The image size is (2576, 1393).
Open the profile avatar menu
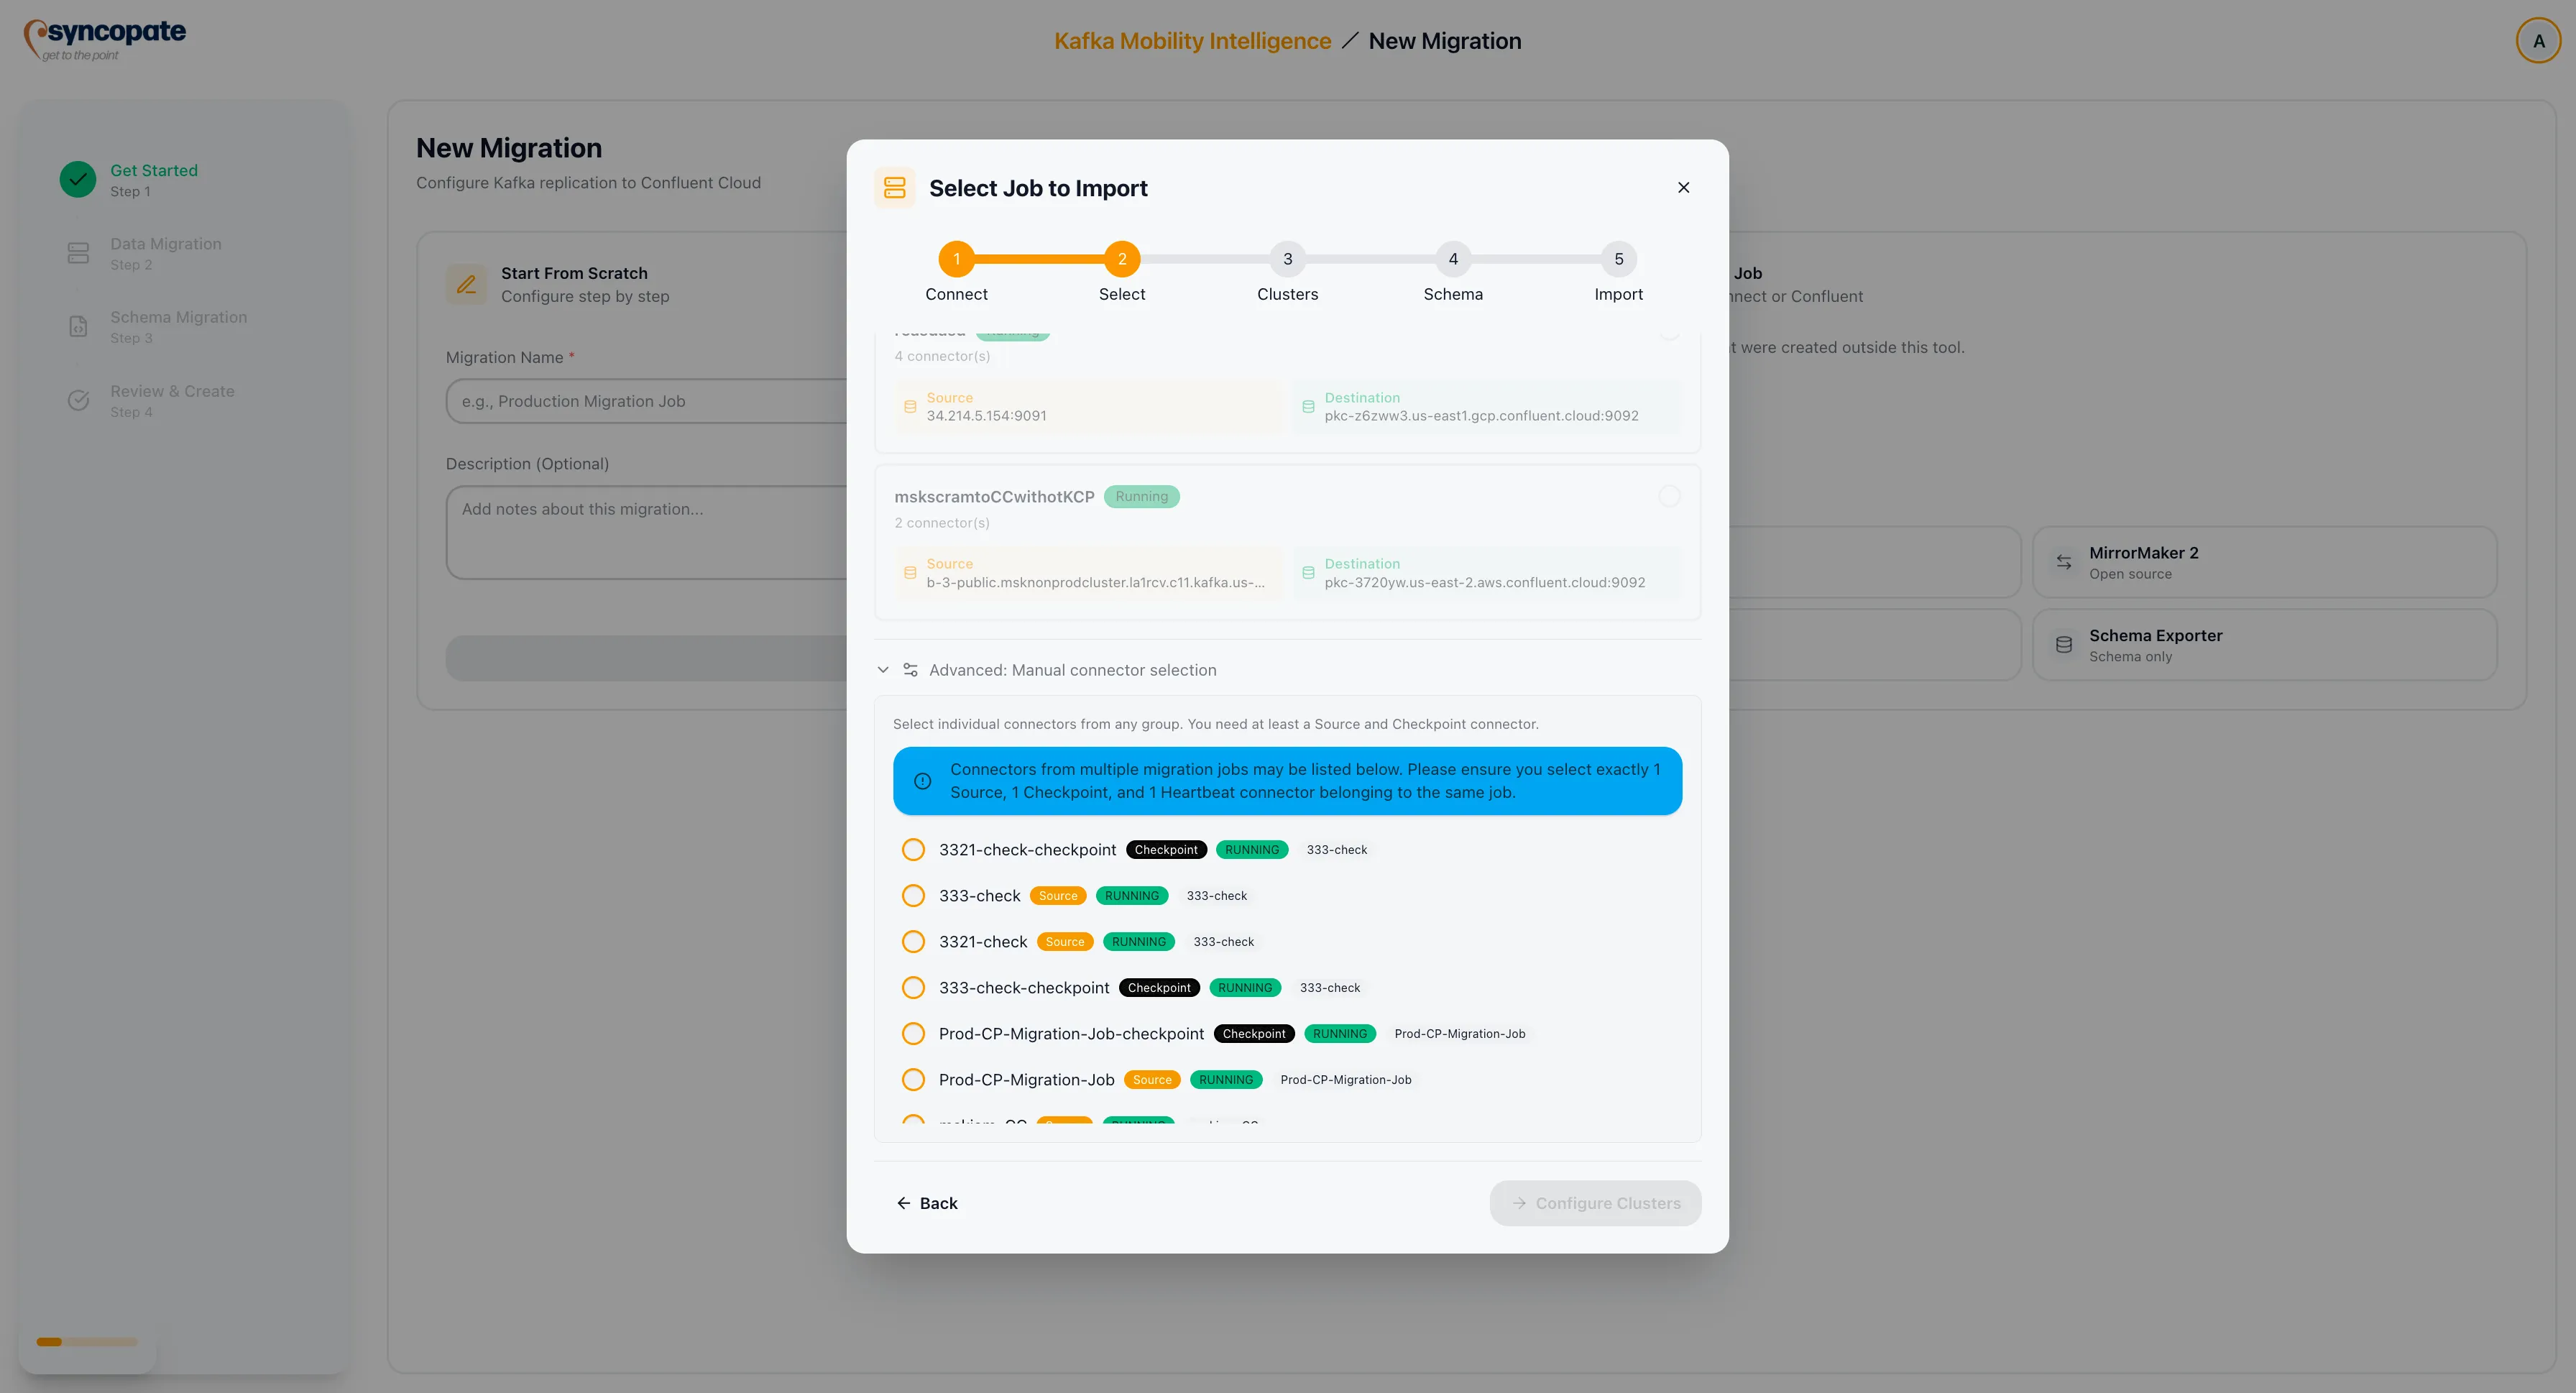click(x=2538, y=40)
